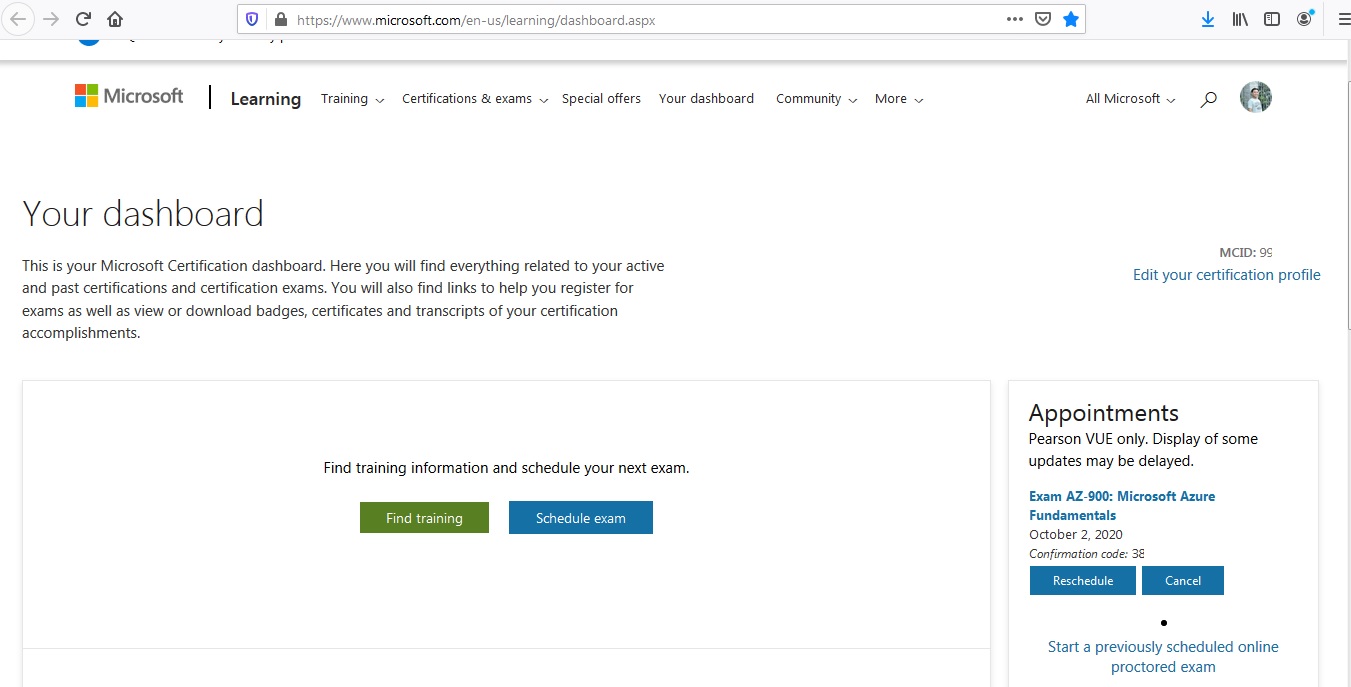Open Edit your certification profile link

pyautogui.click(x=1226, y=274)
